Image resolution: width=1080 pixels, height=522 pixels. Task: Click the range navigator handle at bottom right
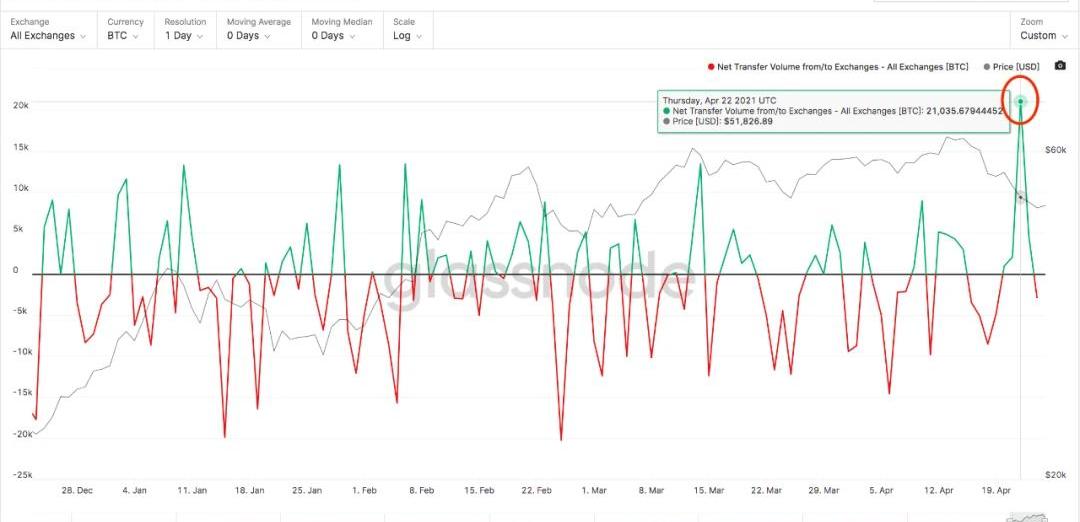(1030, 517)
